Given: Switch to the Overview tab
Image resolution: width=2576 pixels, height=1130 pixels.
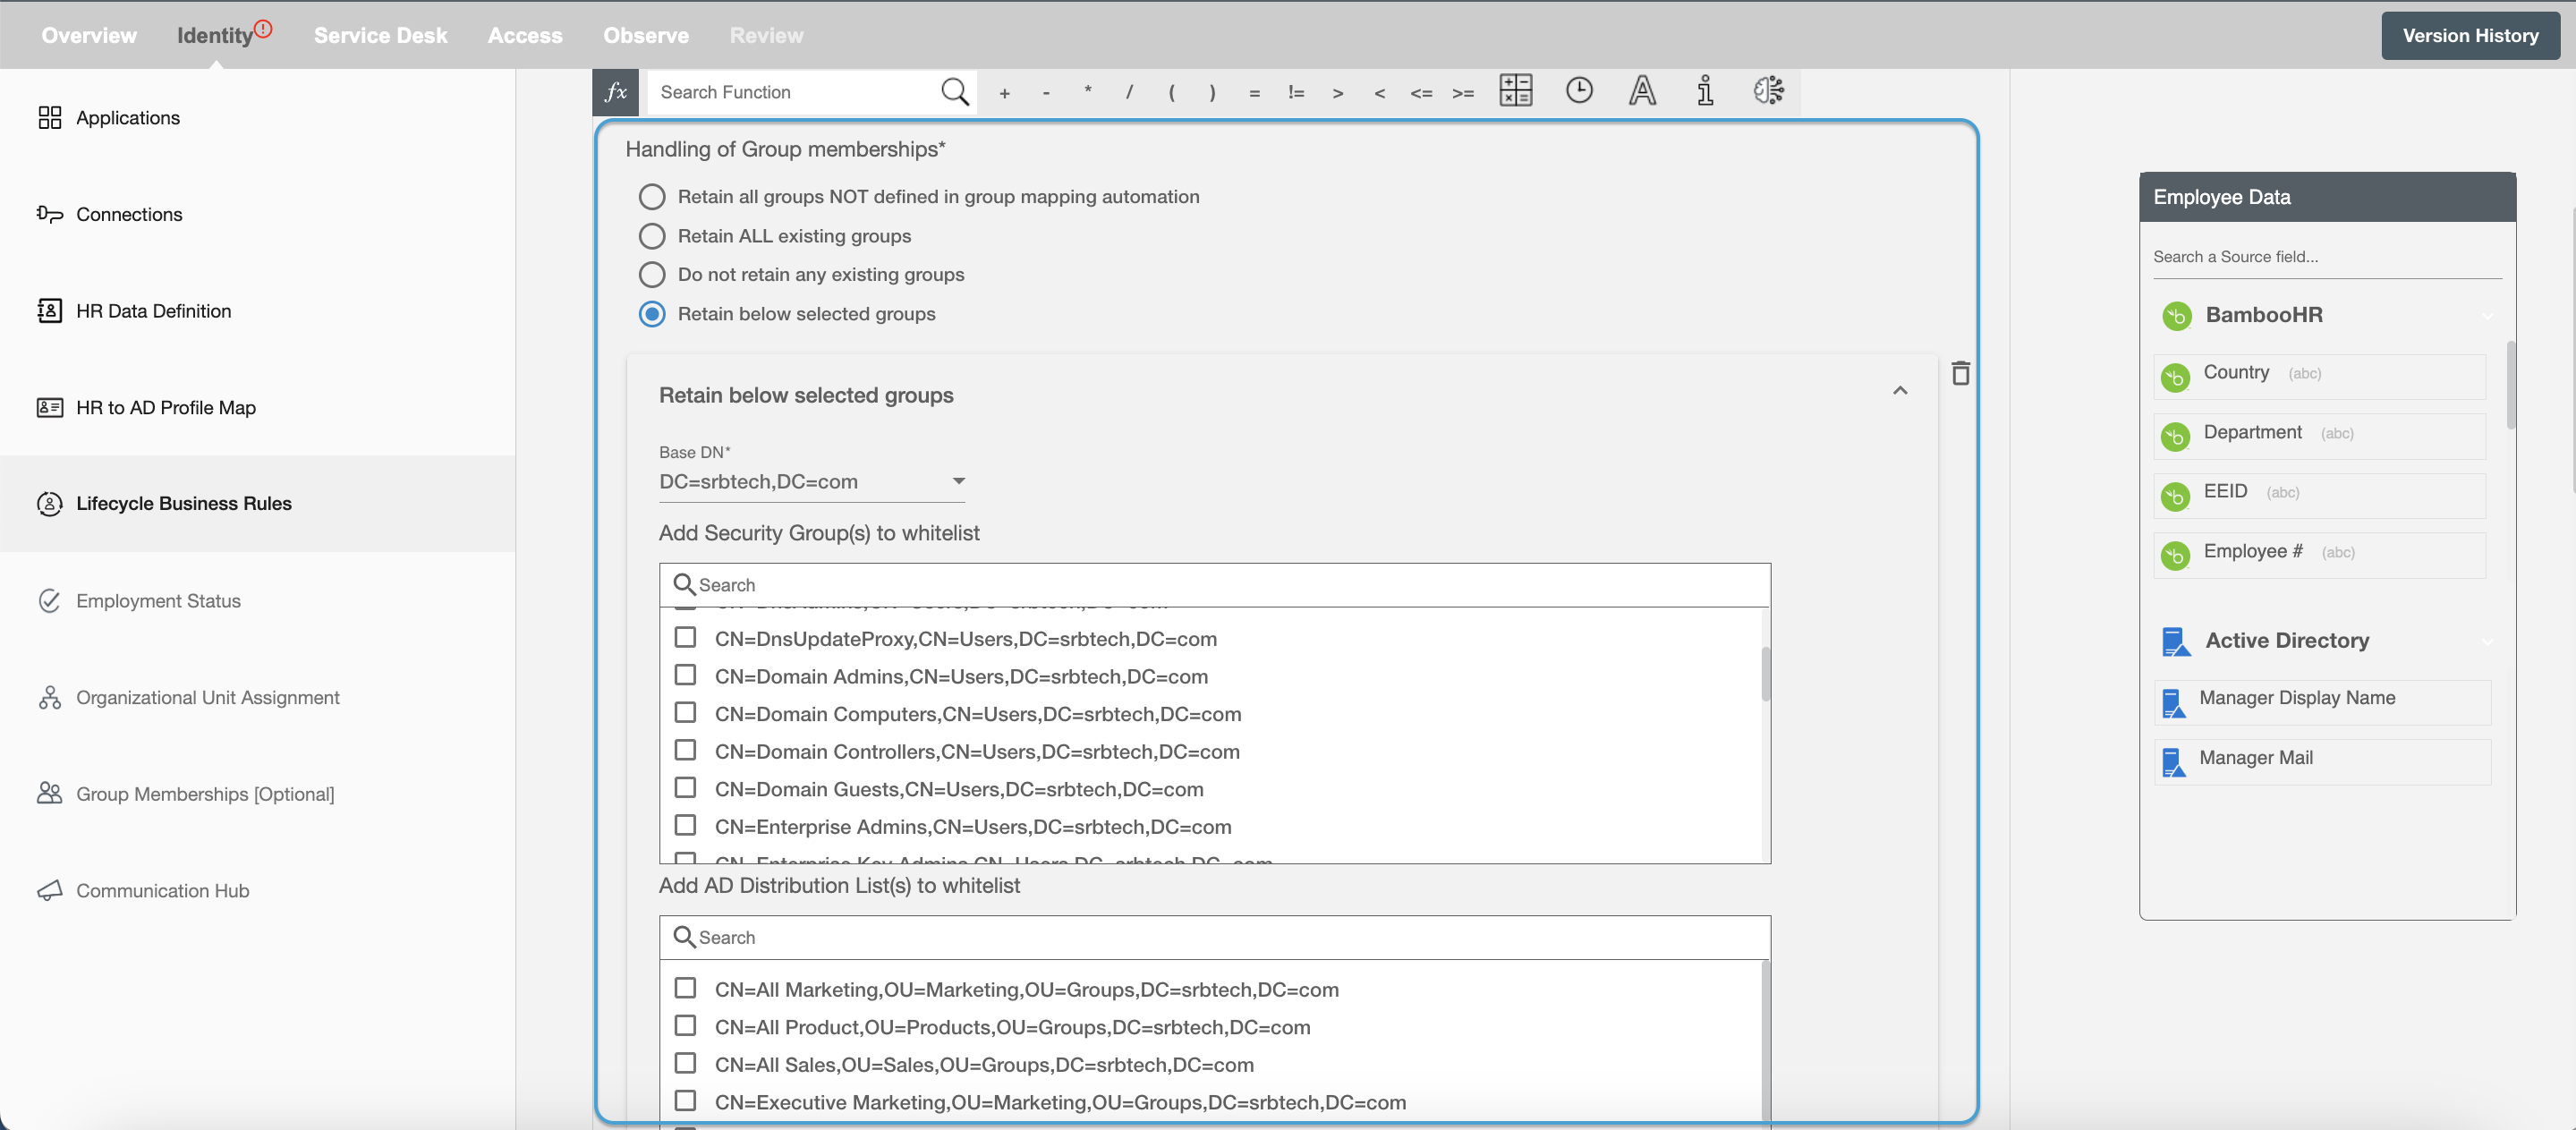Looking at the screenshot, I should tap(87, 33).
